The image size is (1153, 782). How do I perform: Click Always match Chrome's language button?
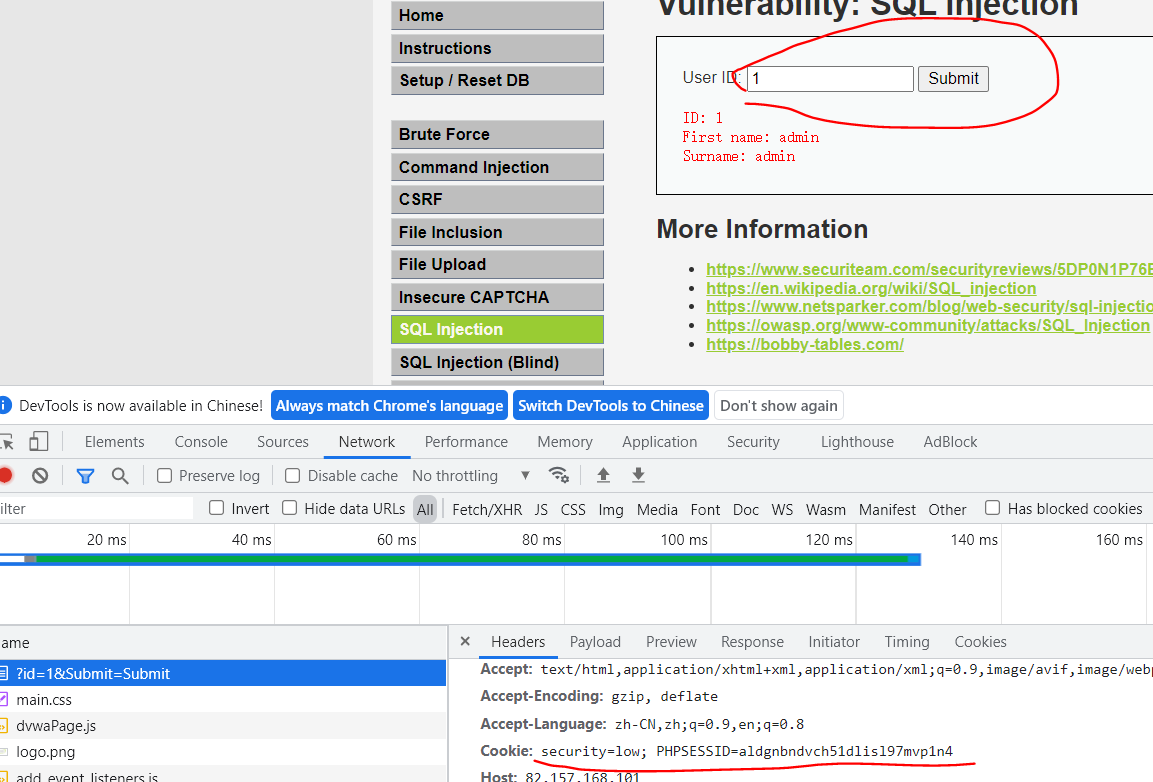point(389,405)
